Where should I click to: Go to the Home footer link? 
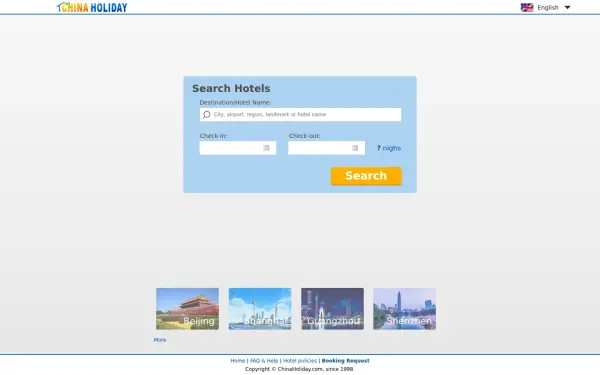(238, 360)
